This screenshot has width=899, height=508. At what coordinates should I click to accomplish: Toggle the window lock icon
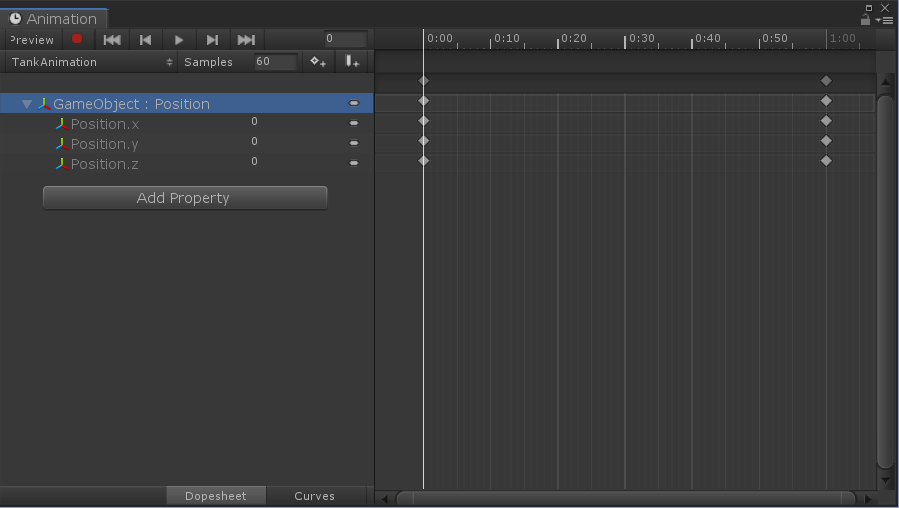tap(865, 20)
